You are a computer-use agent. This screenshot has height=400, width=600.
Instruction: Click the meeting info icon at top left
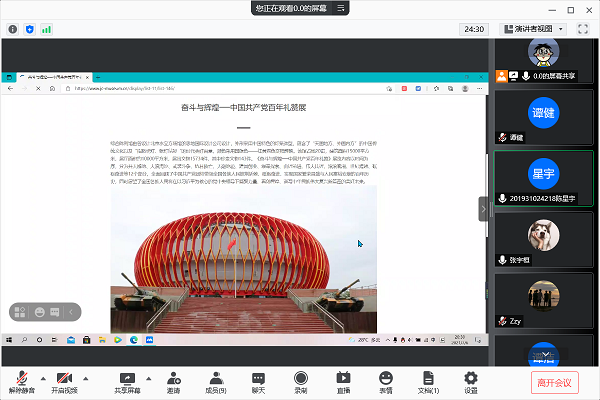coord(13,29)
